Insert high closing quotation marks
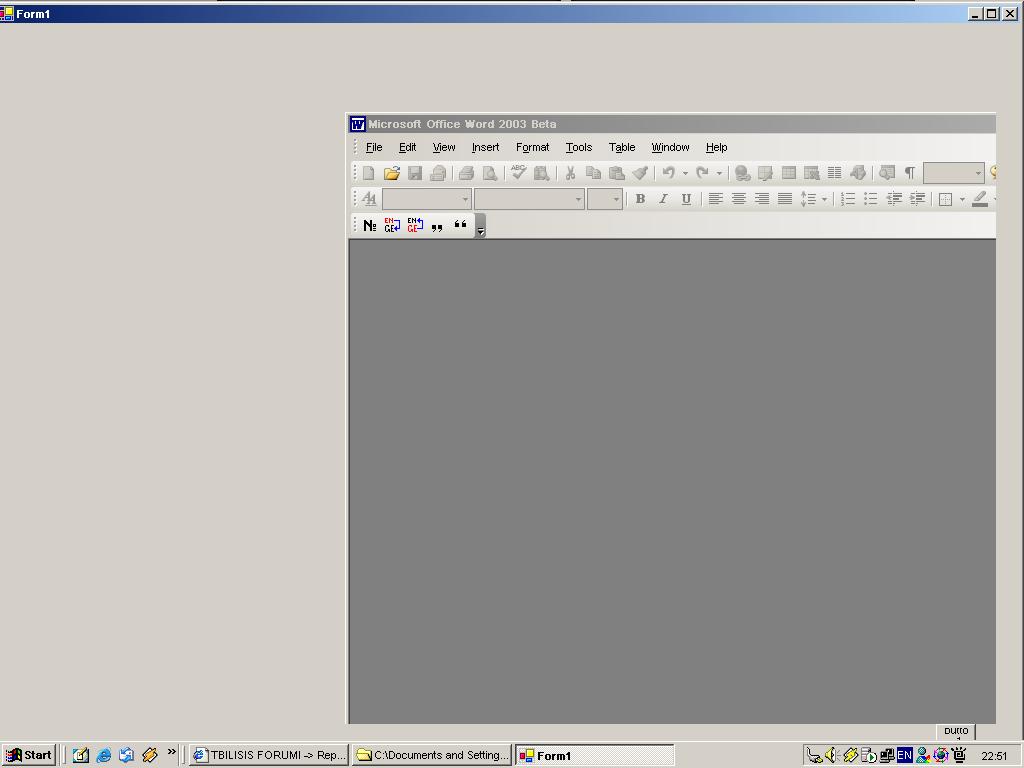Image resolution: width=1024 pixels, height=768 pixels. pos(460,225)
